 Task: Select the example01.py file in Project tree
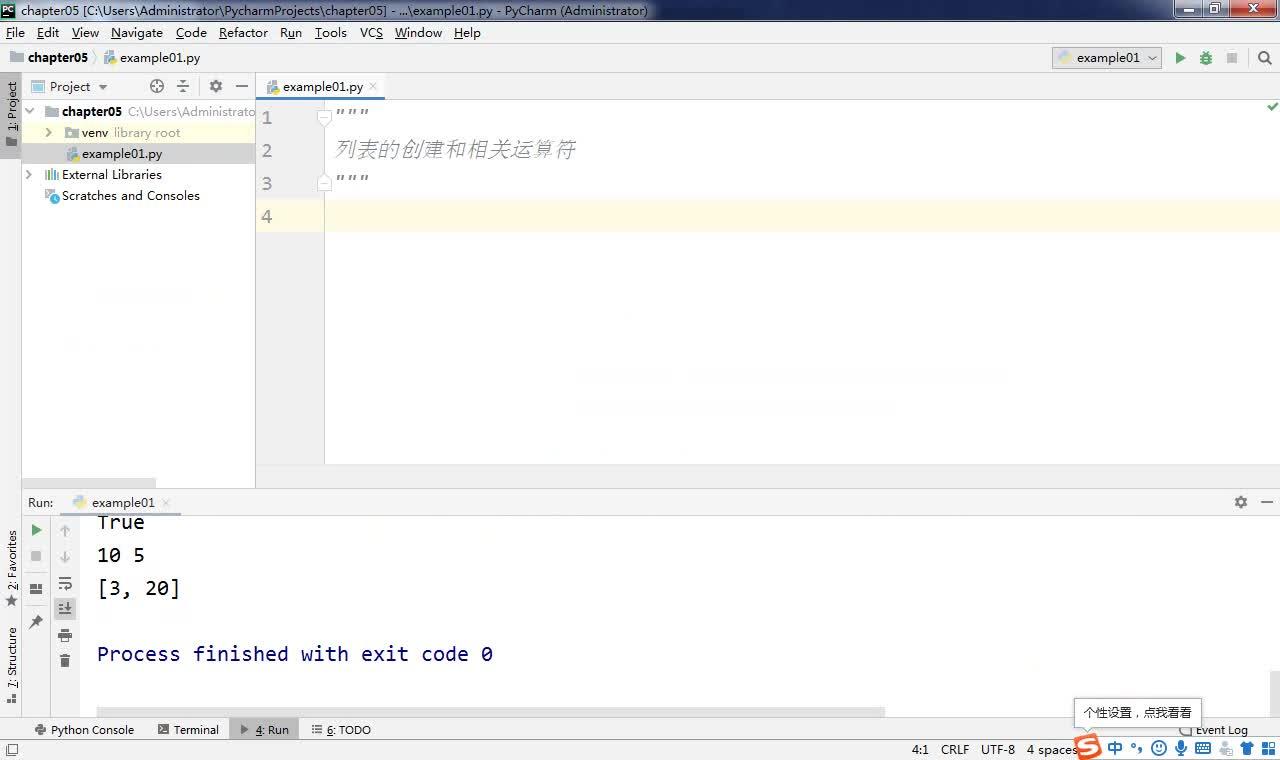click(122, 153)
